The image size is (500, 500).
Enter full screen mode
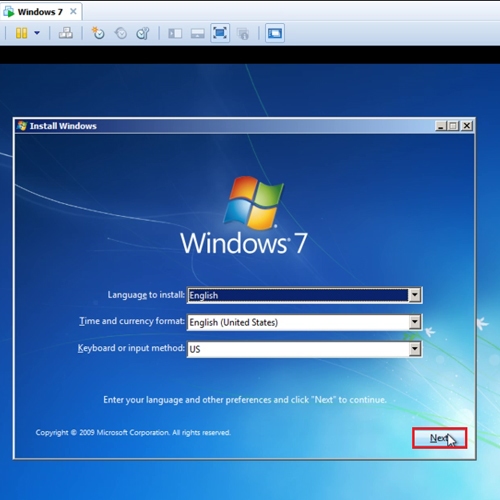(x=220, y=33)
